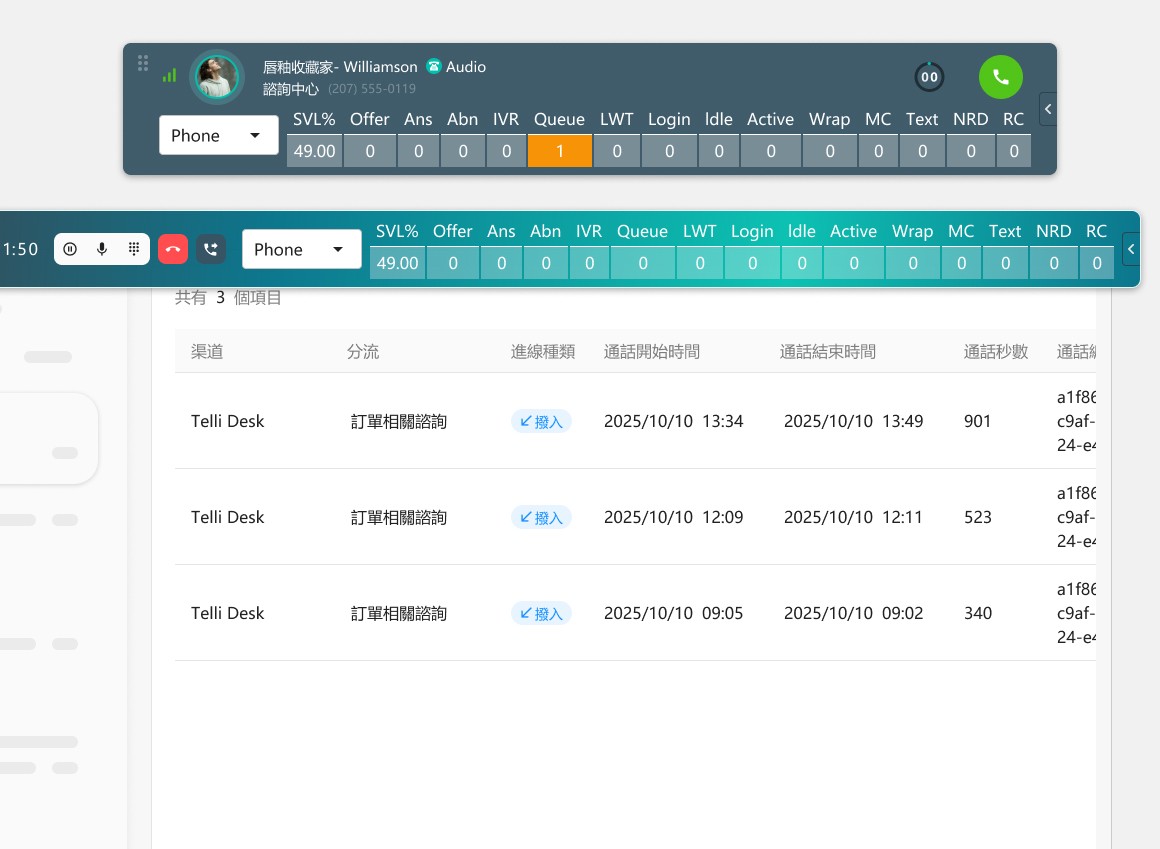The image size is (1160, 849).
Task: Select Telli Desk in the 523 seconds row
Action: pyautogui.click(x=227, y=517)
